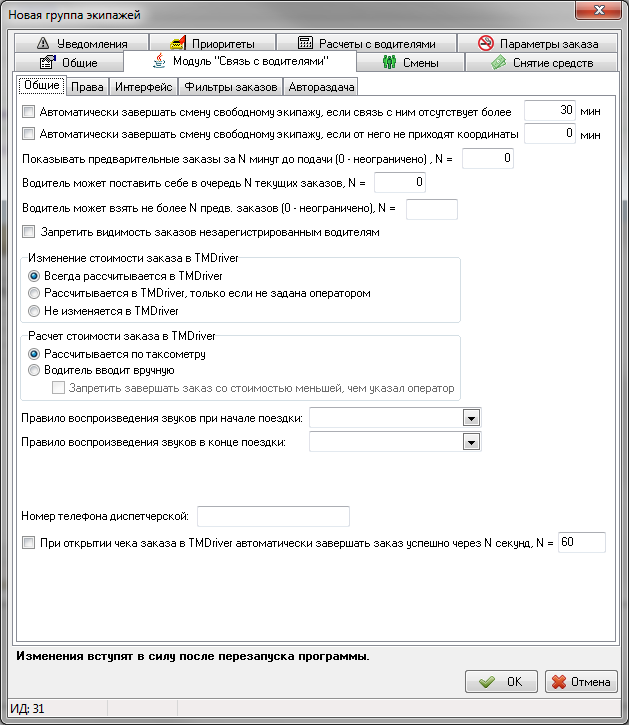
Task: Open the Расчеты с водителями tab
Action: coord(366,43)
